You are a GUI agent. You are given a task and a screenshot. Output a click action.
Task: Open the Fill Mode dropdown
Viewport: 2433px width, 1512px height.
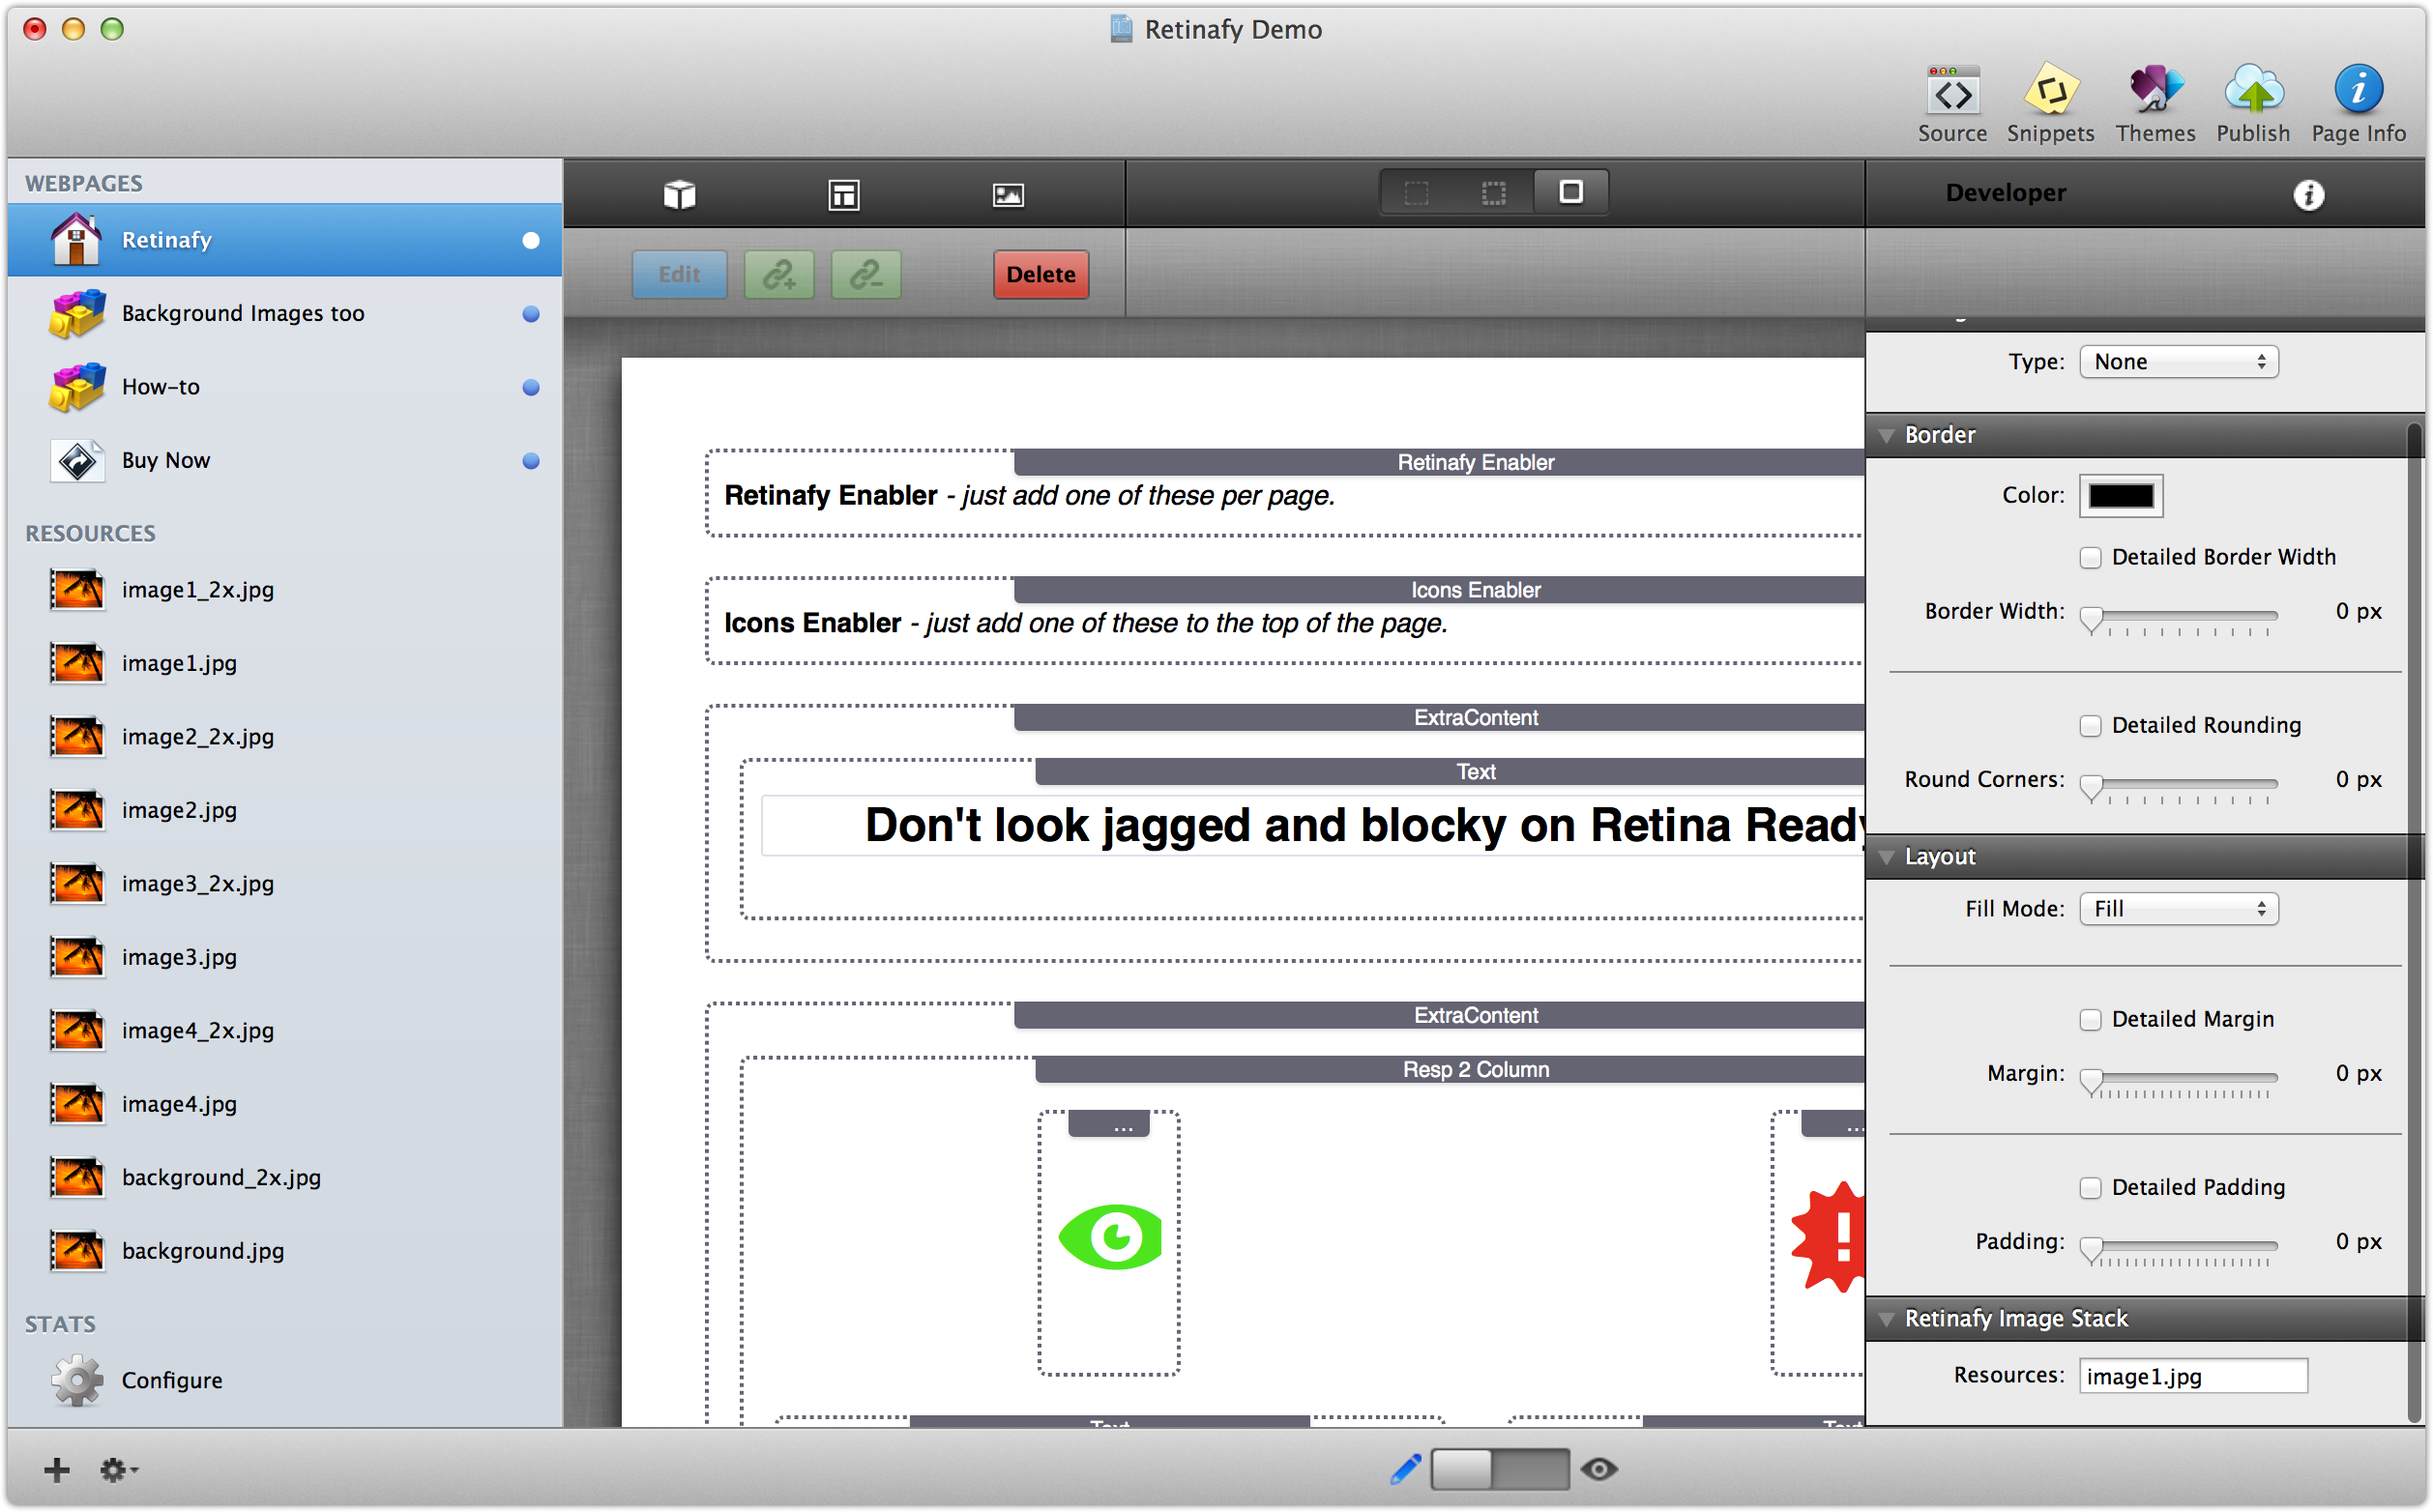2177,909
